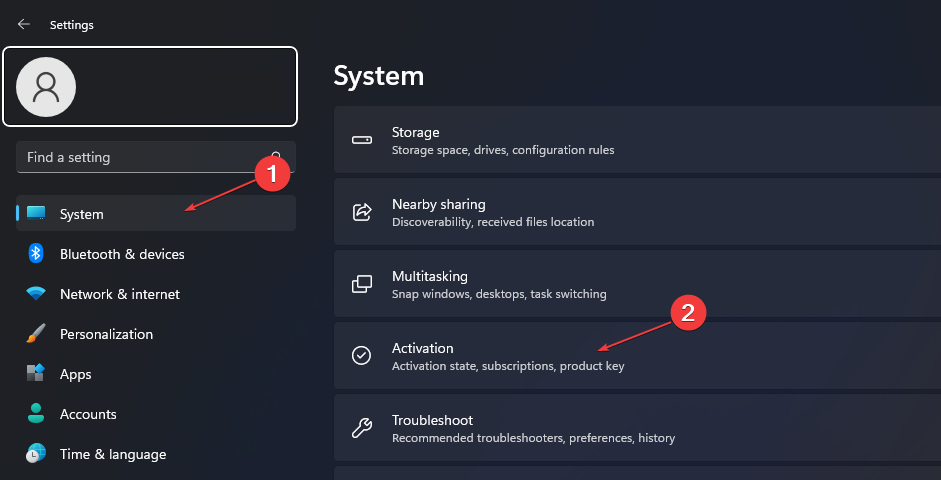
Task: Click the Troubleshoot wrench icon
Action: (x=361, y=428)
